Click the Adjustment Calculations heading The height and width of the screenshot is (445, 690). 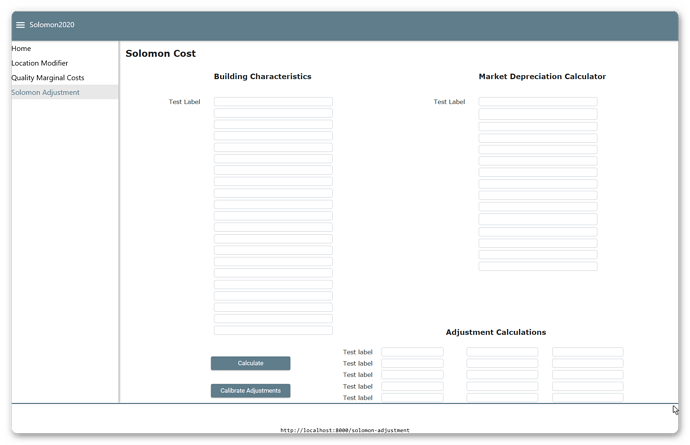coord(496,332)
